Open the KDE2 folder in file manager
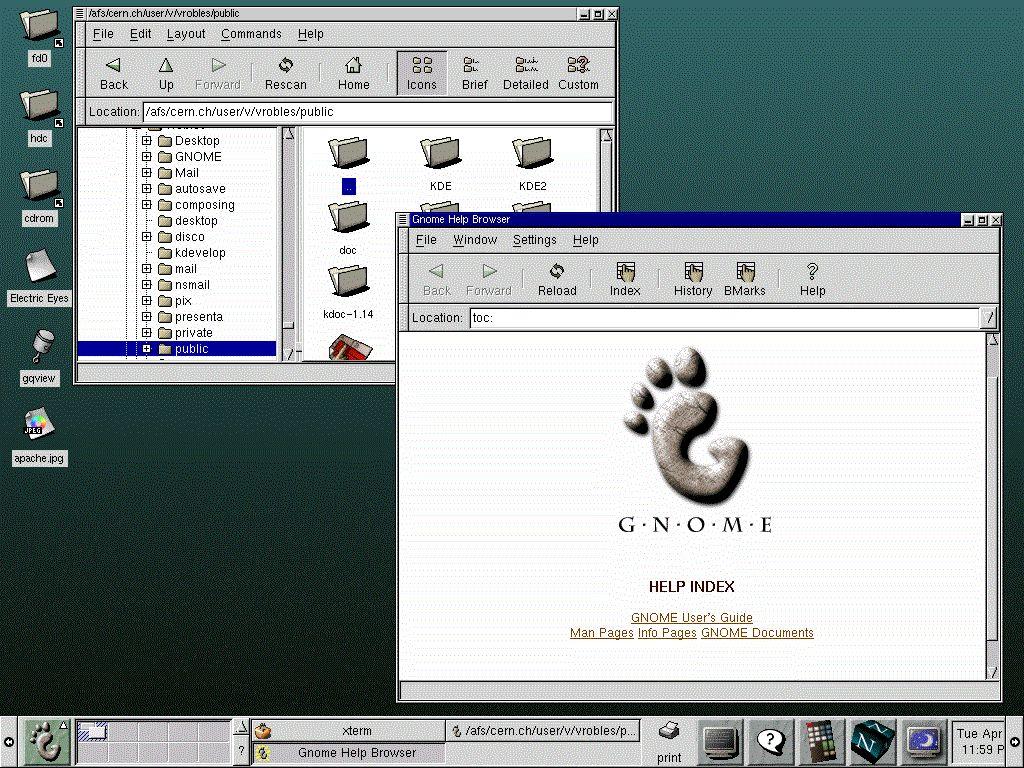The width and height of the screenshot is (1024, 768). click(532, 163)
